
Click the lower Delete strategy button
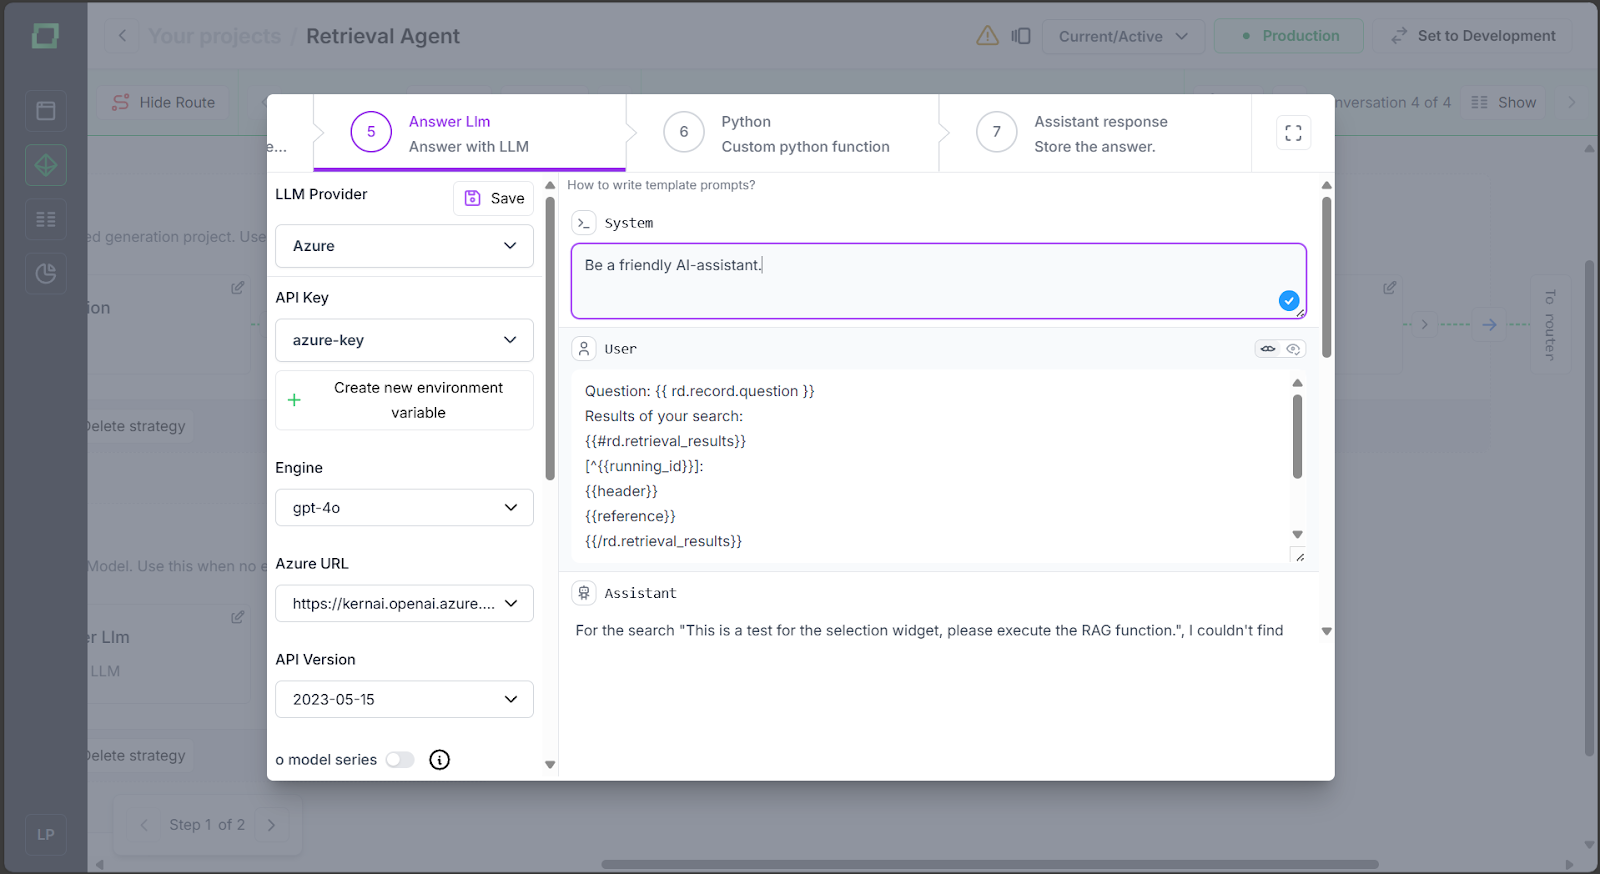[136, 756]
